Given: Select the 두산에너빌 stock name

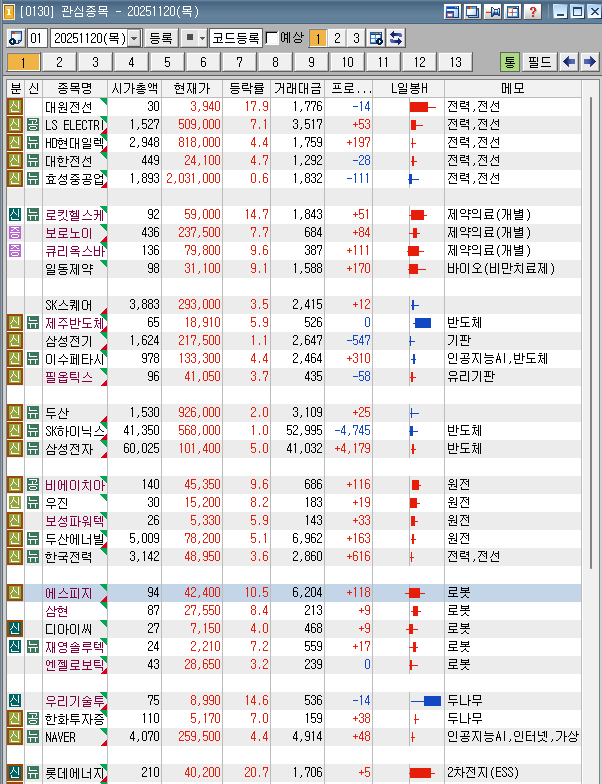Looking at the screenshot, I should click(x=74, y=538).
